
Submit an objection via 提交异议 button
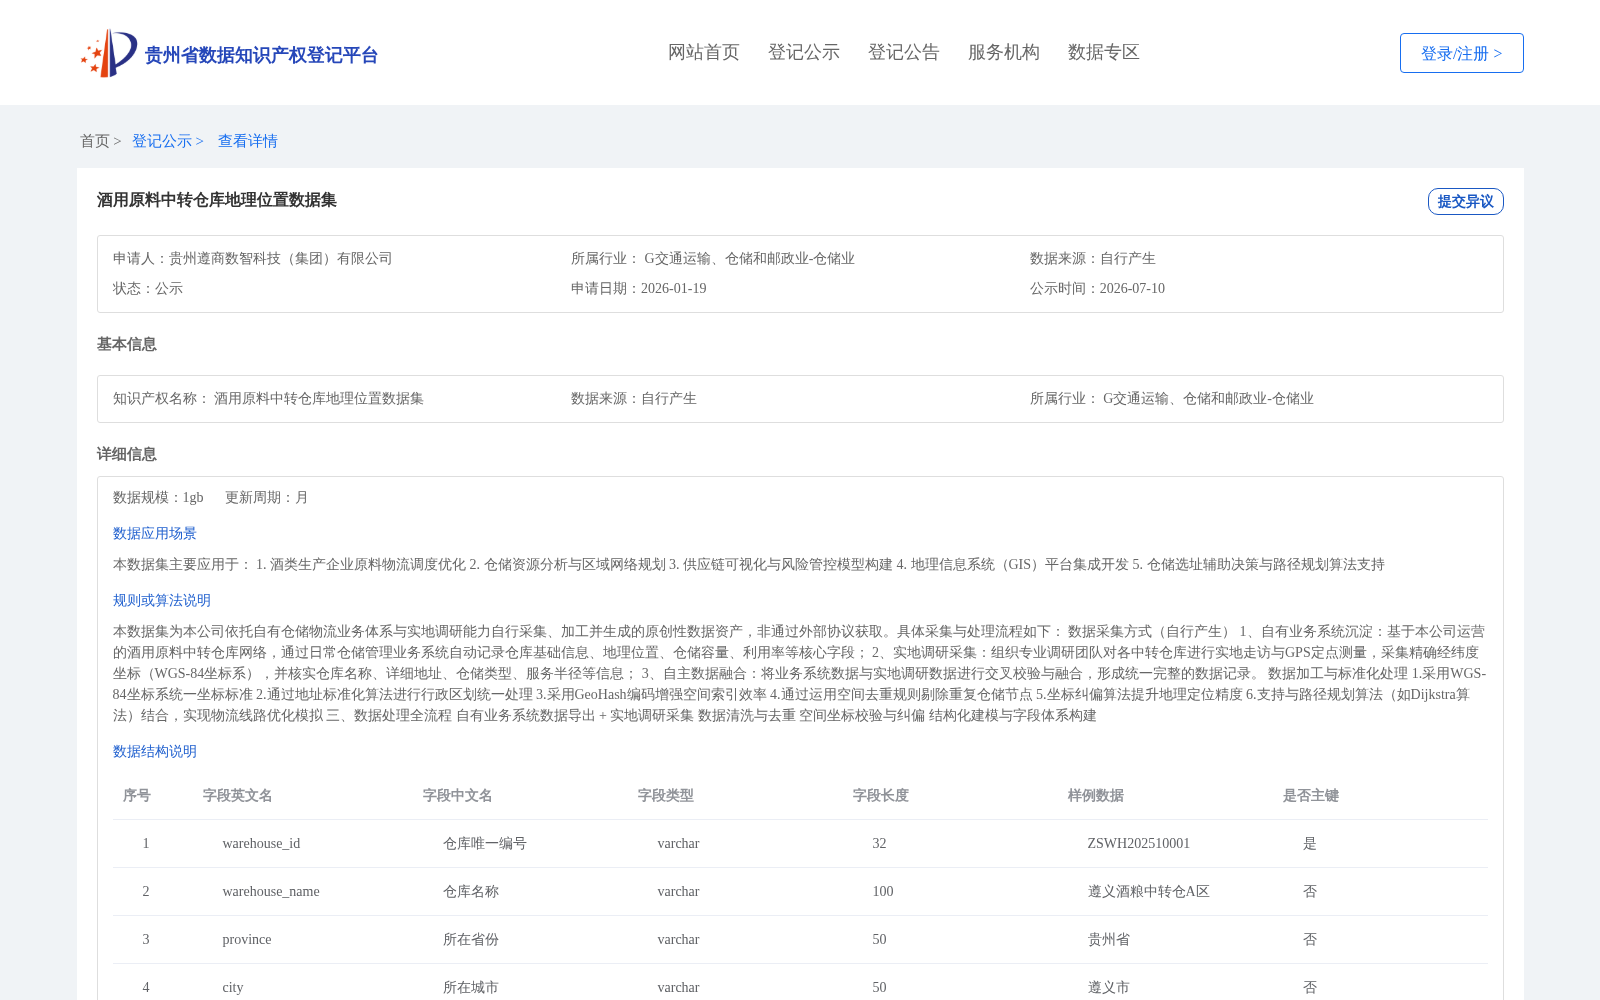(1466, 201)
